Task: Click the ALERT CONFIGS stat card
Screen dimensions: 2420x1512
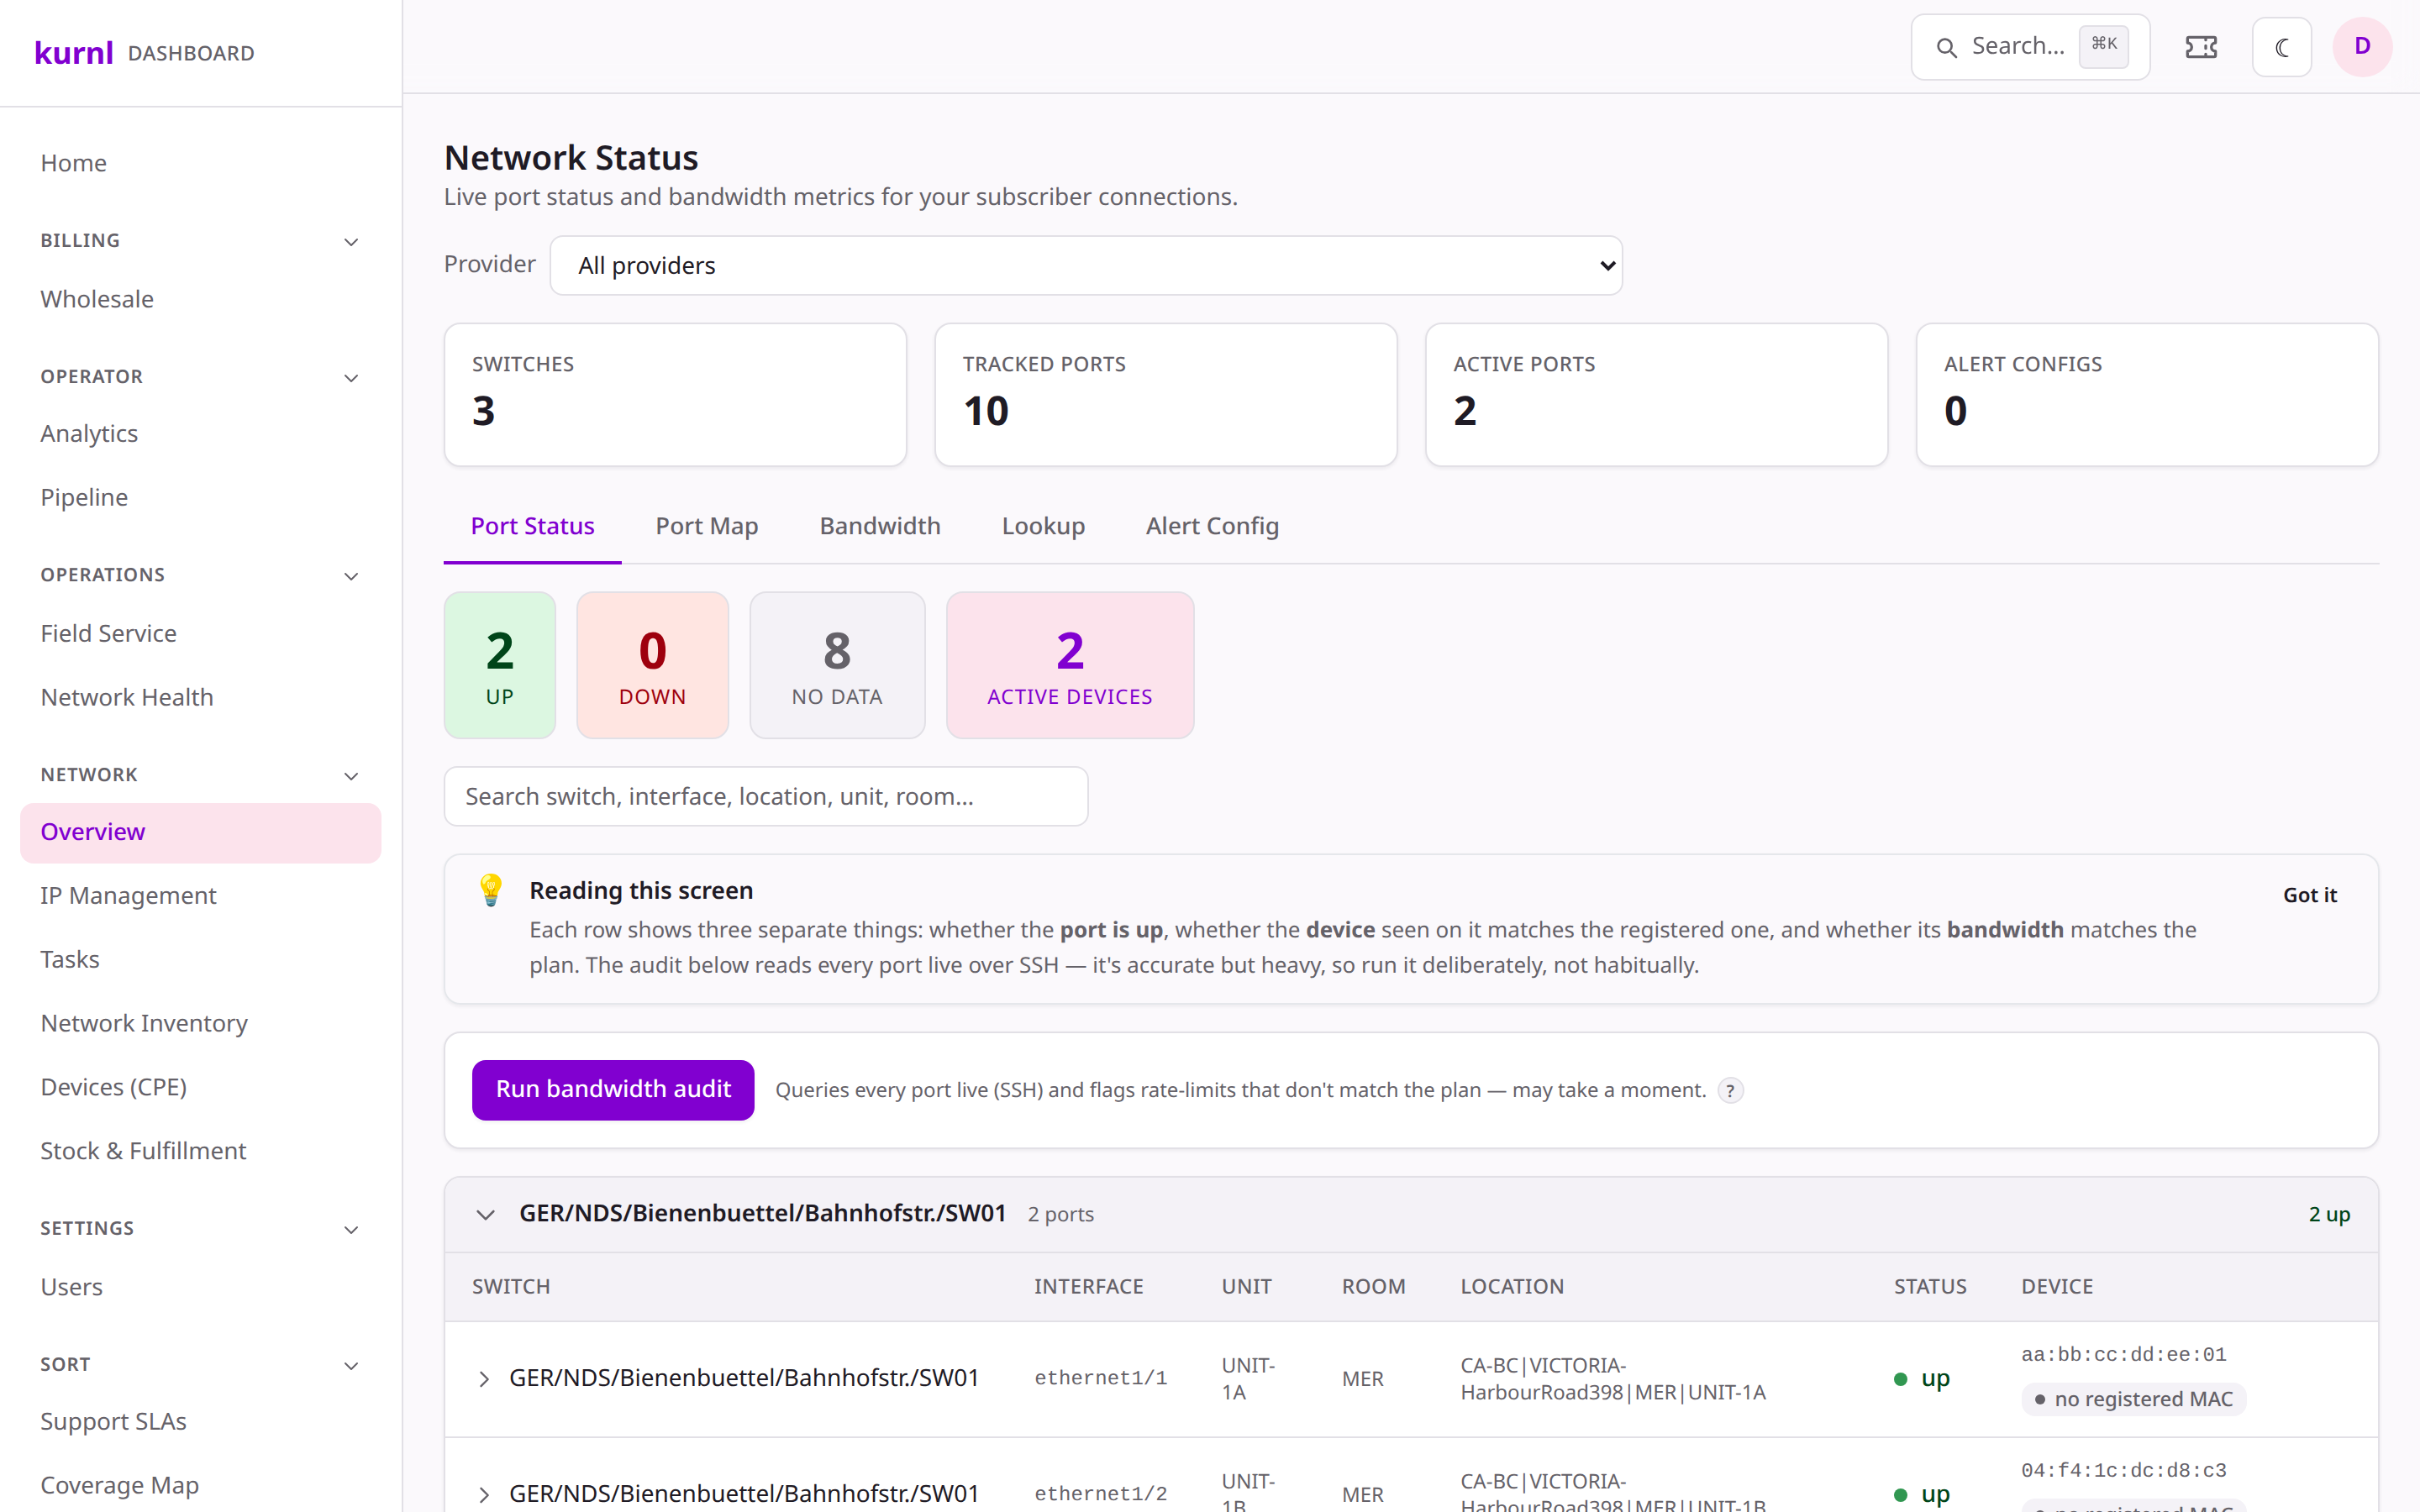Action: coord(2147,394)
